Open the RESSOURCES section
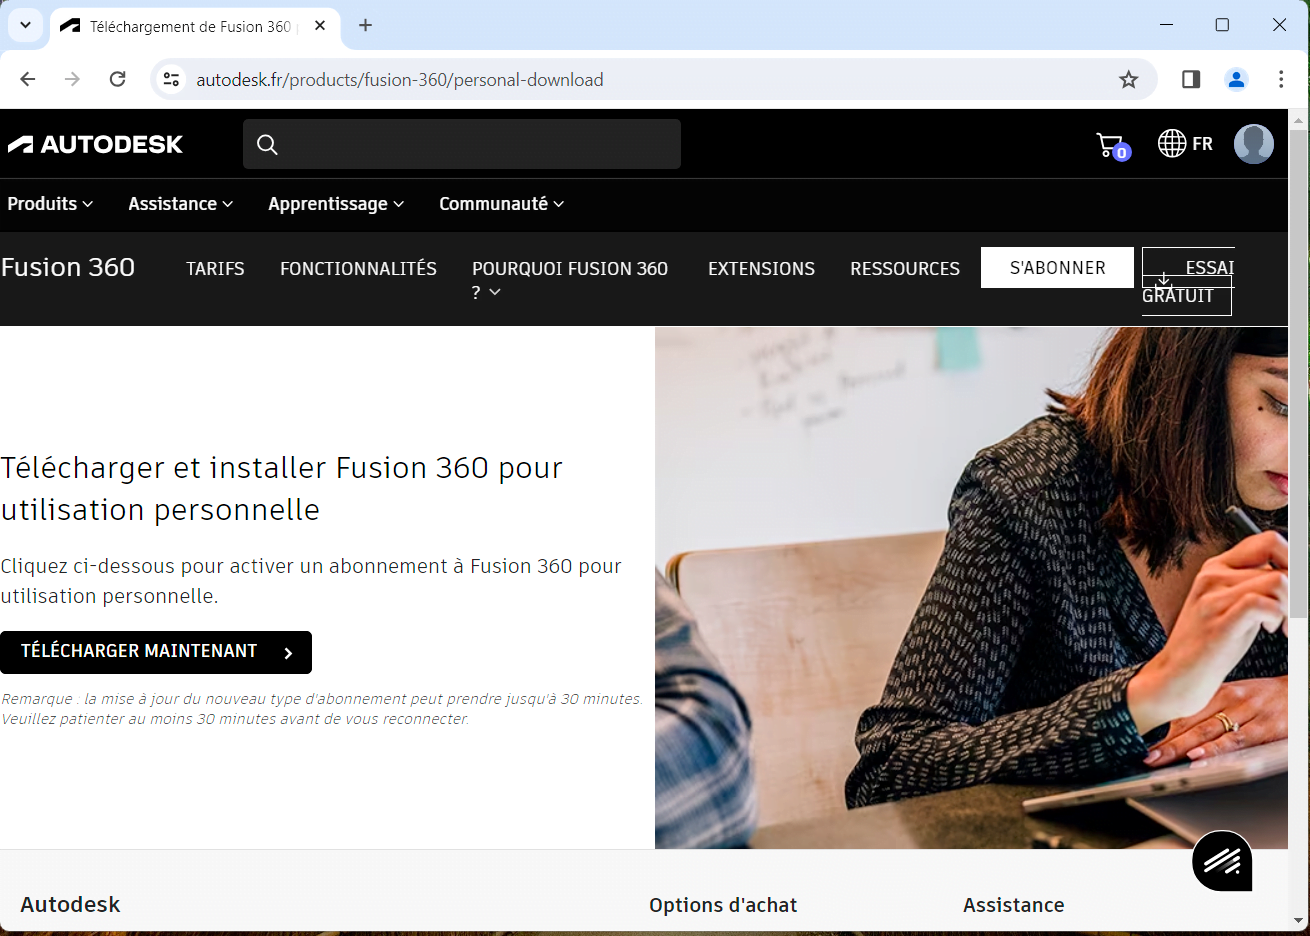Viewport: 1310px width, 936px height. tap(905, 268)
